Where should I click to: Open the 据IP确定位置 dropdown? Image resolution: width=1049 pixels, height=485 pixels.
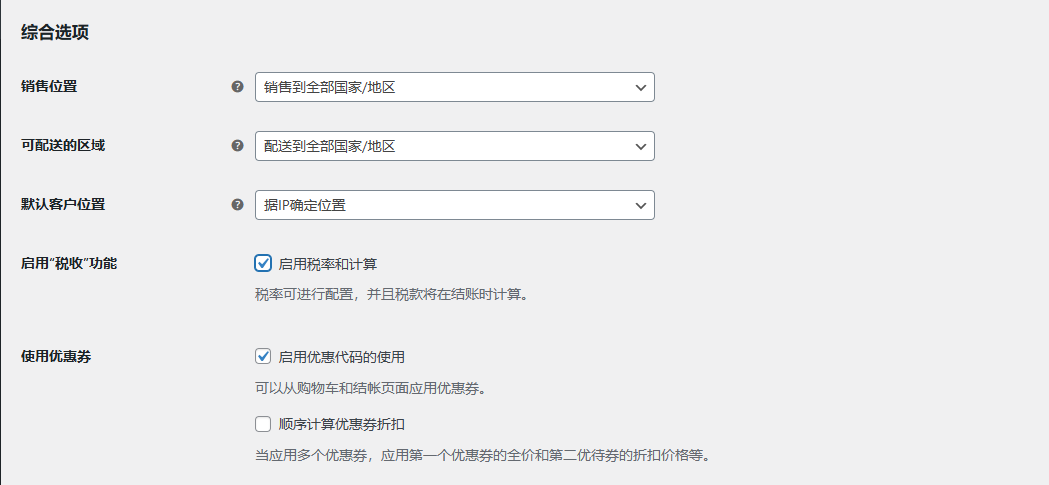pos(454,205)
